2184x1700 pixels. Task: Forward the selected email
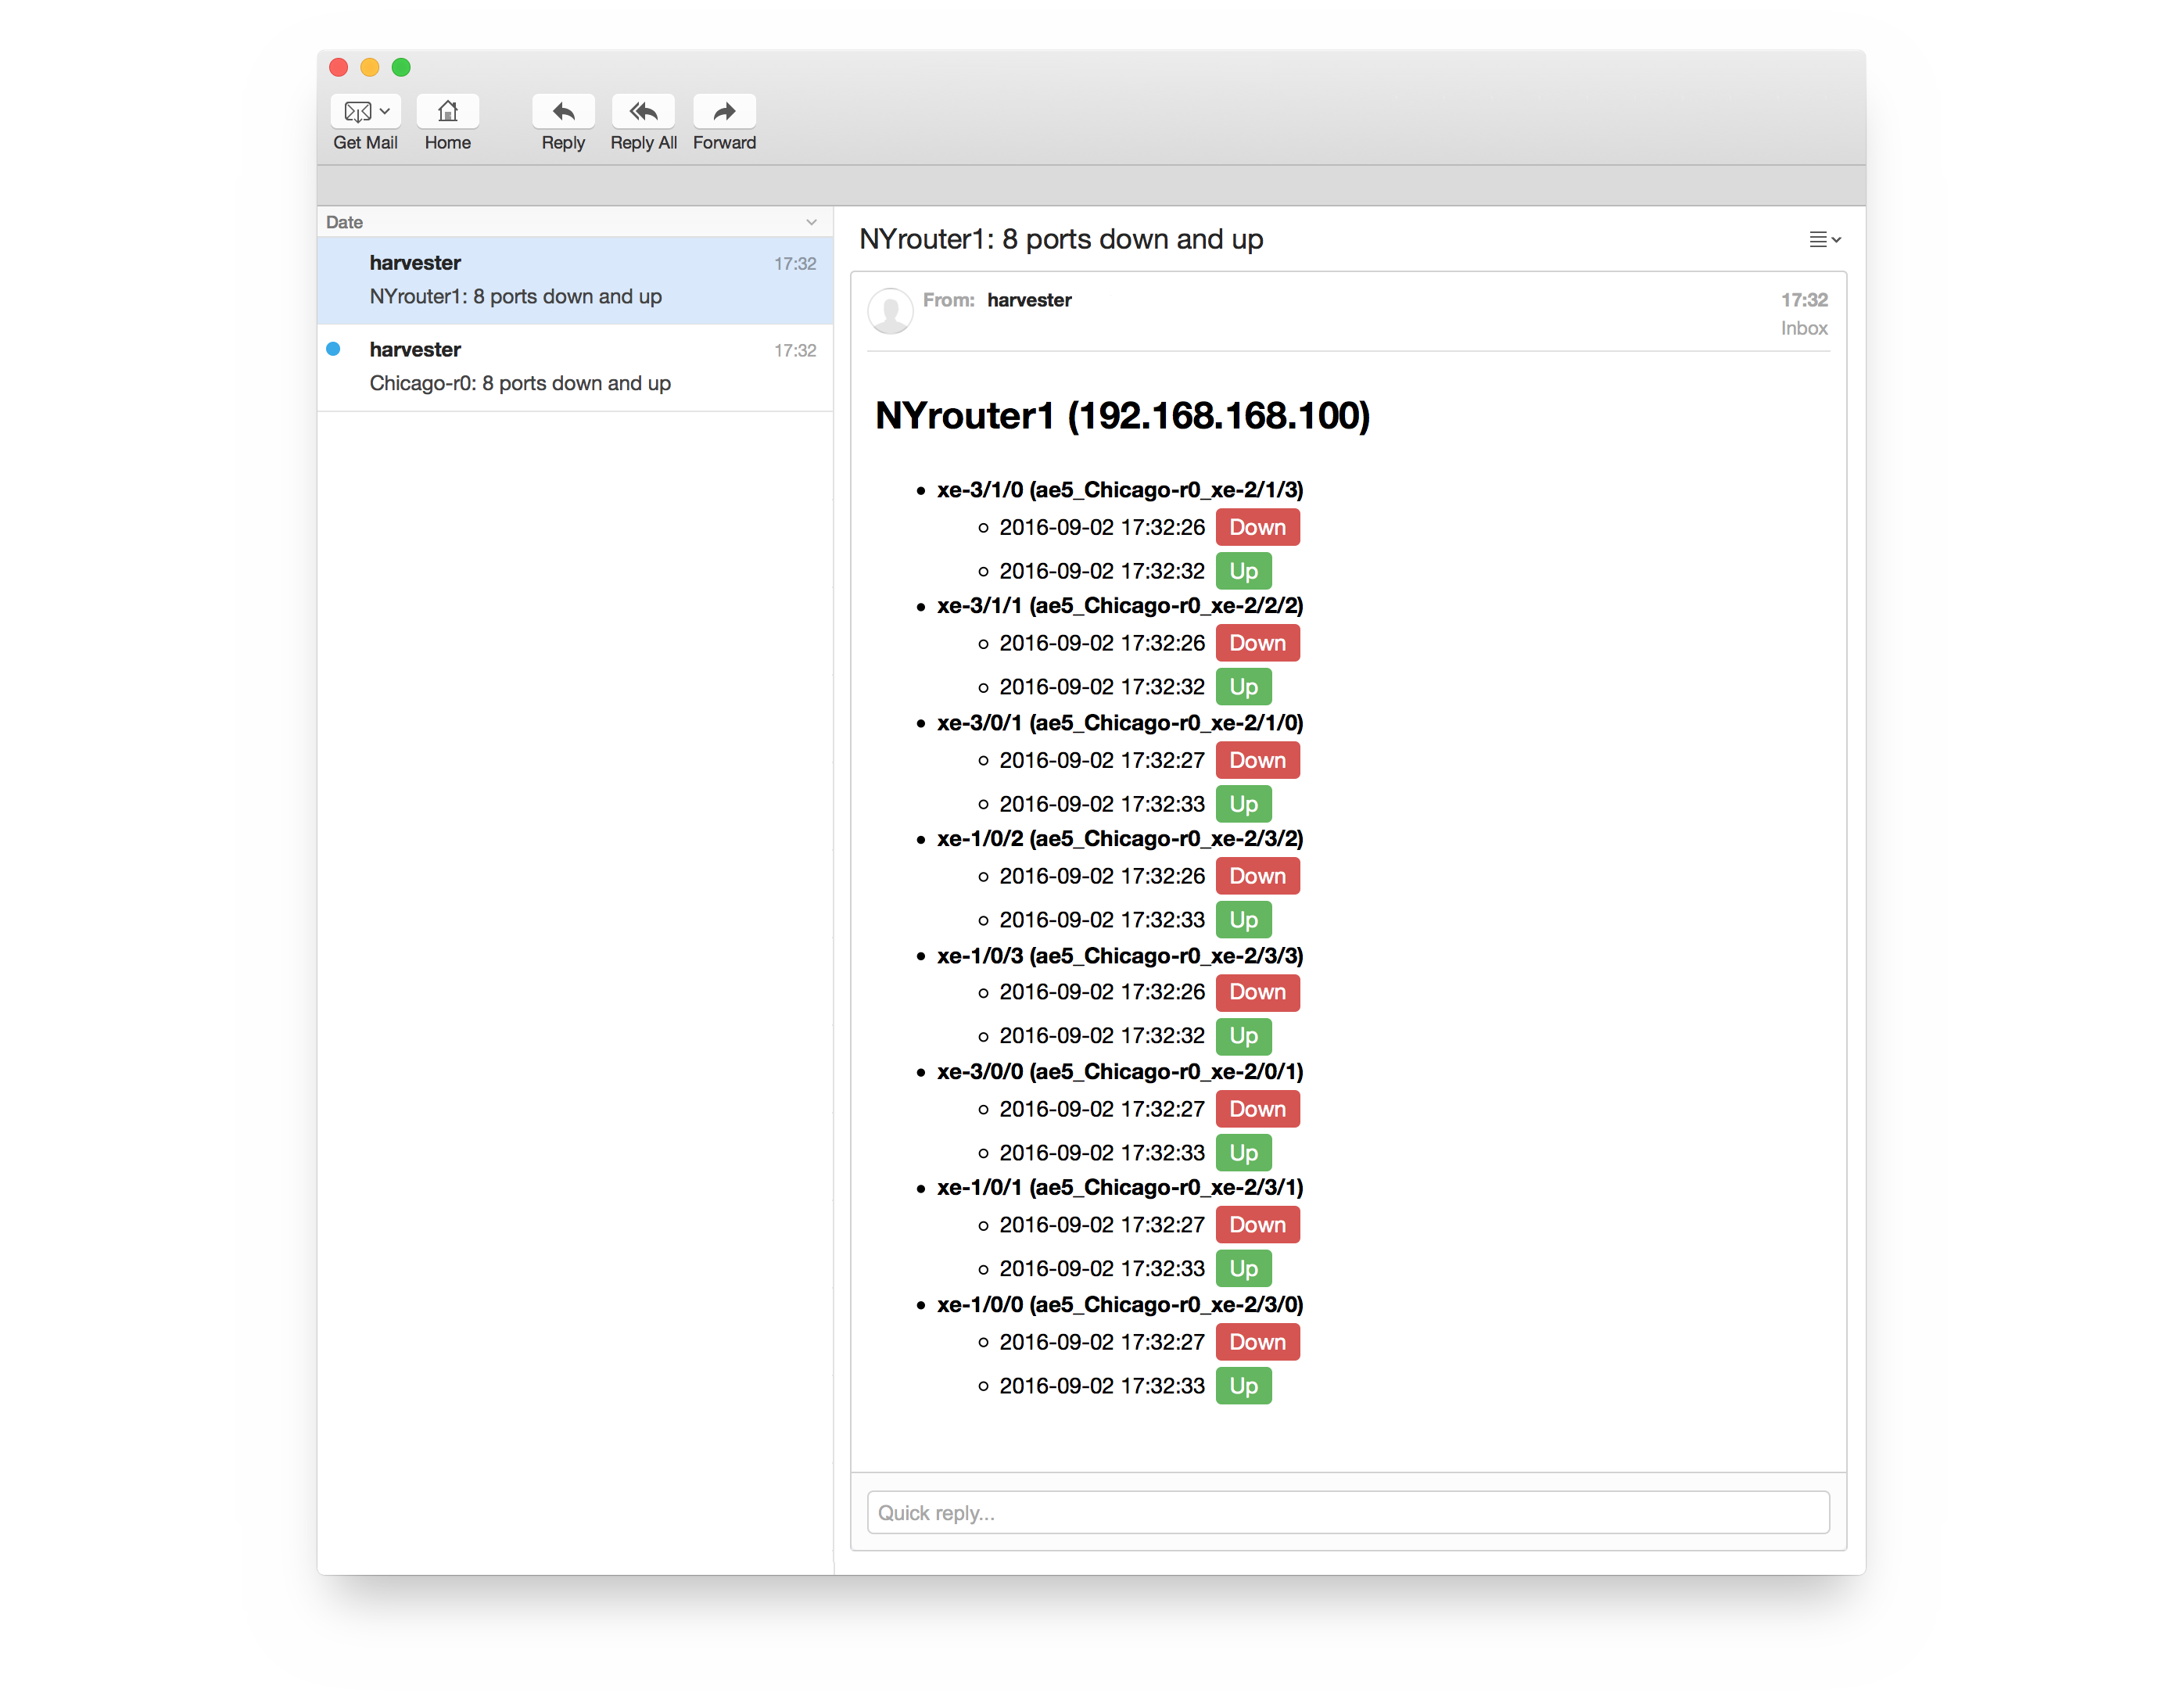pos(724,111)
